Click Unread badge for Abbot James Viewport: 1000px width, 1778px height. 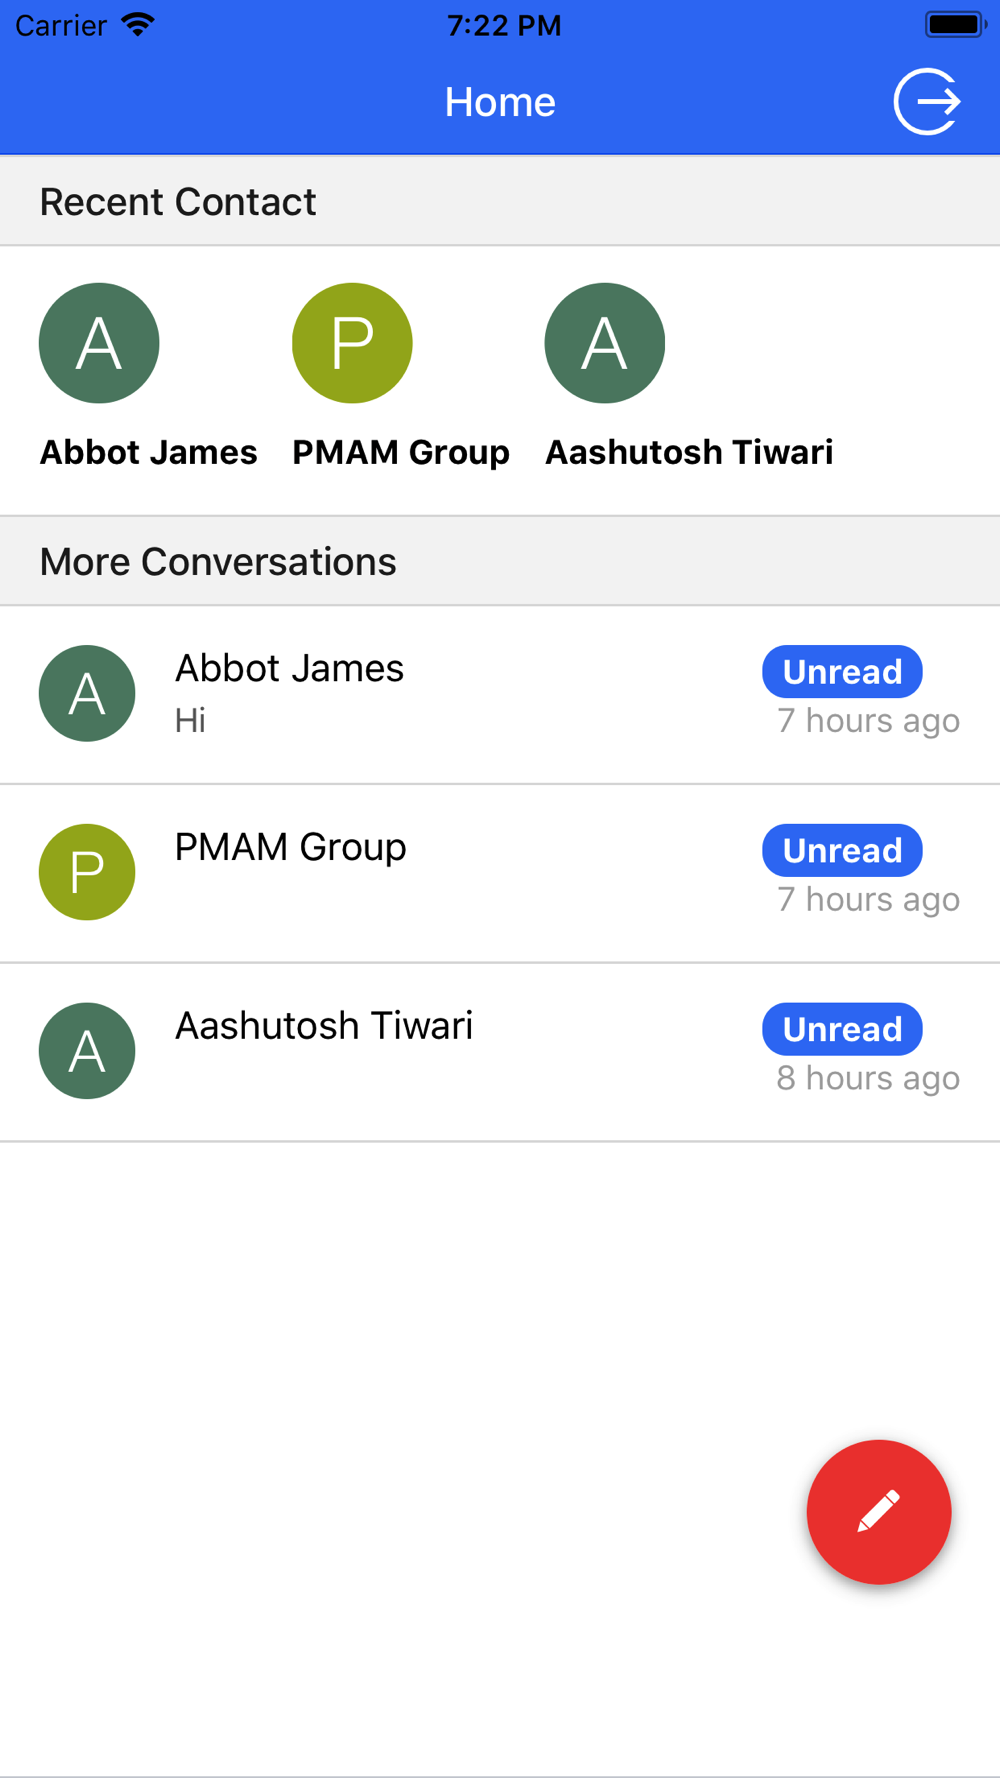[x=842, y=671]
